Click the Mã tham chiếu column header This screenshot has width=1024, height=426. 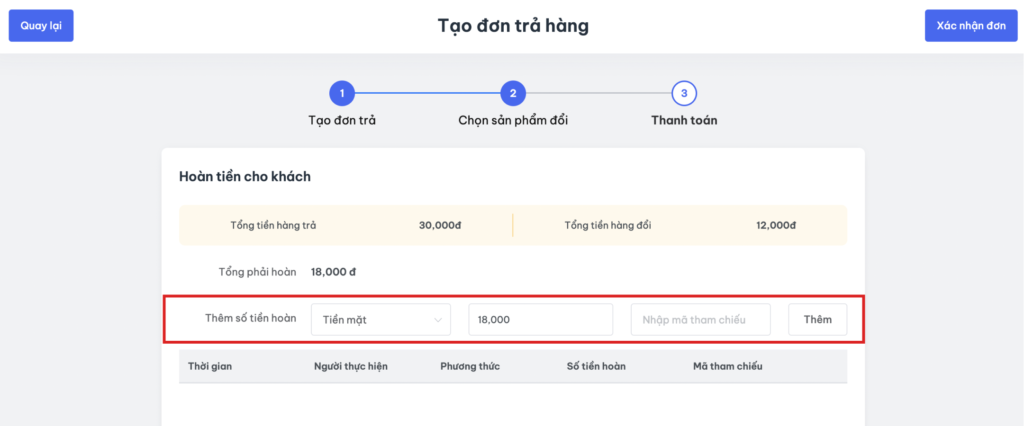[x=728, y=366]
